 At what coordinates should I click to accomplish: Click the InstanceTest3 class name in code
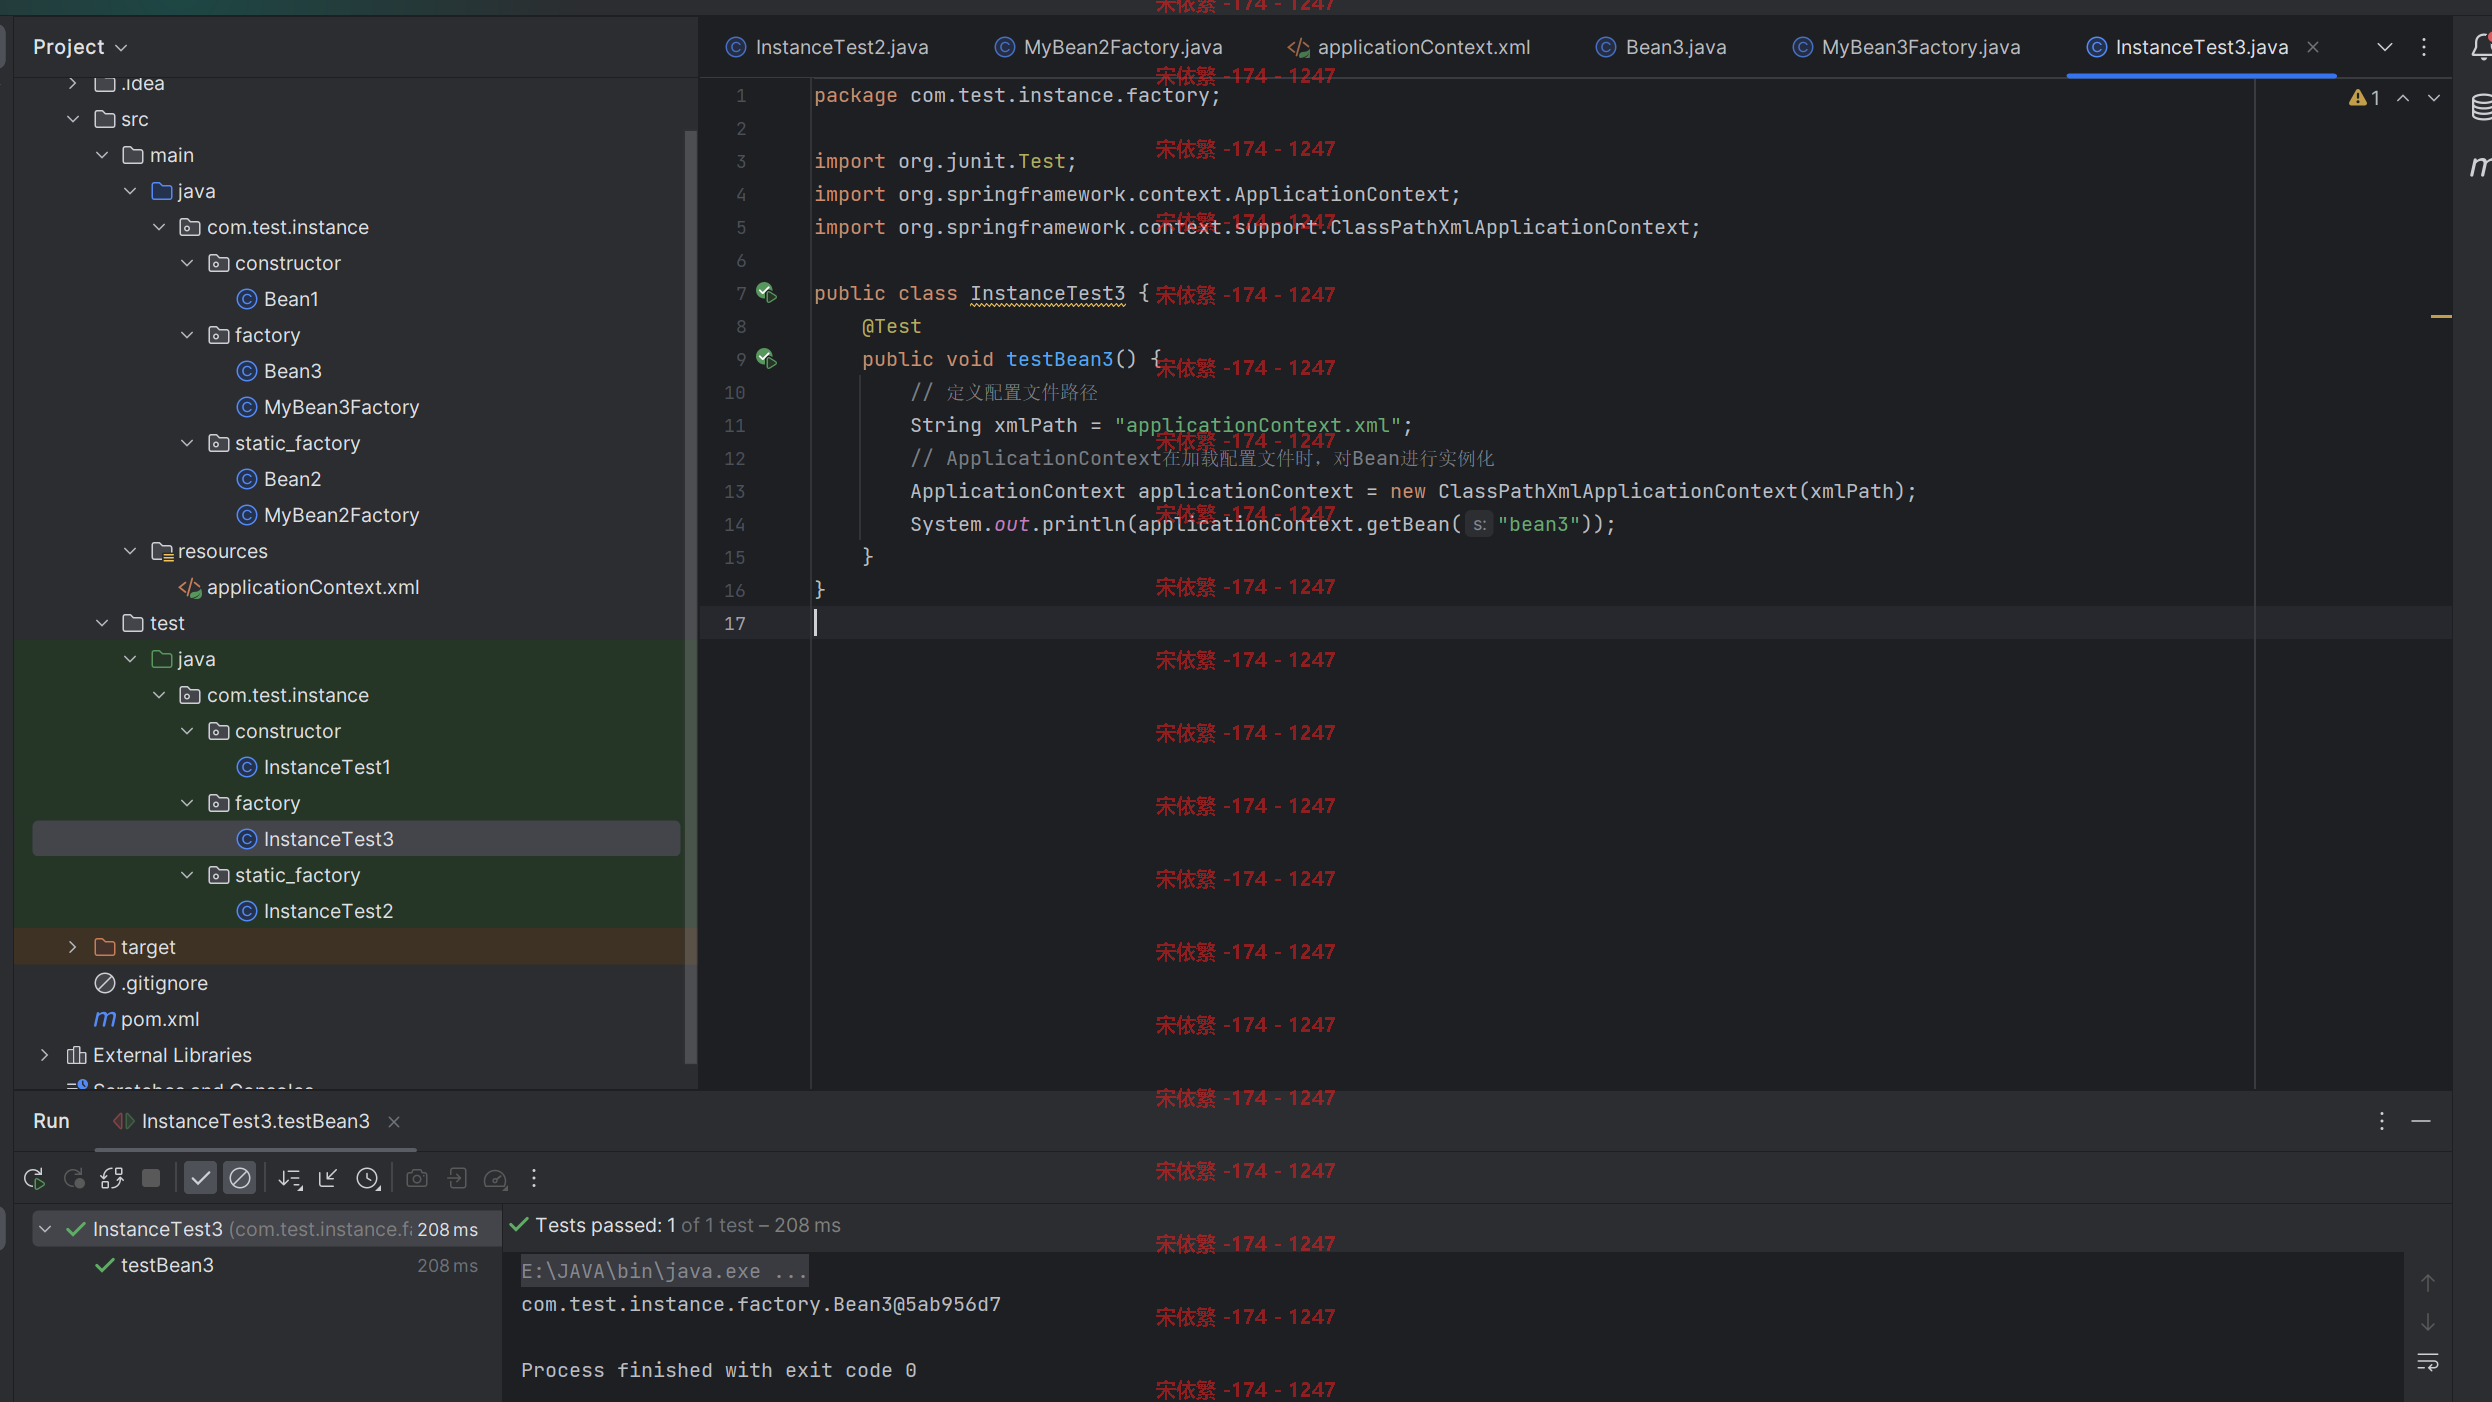[x=1048, y=293]
